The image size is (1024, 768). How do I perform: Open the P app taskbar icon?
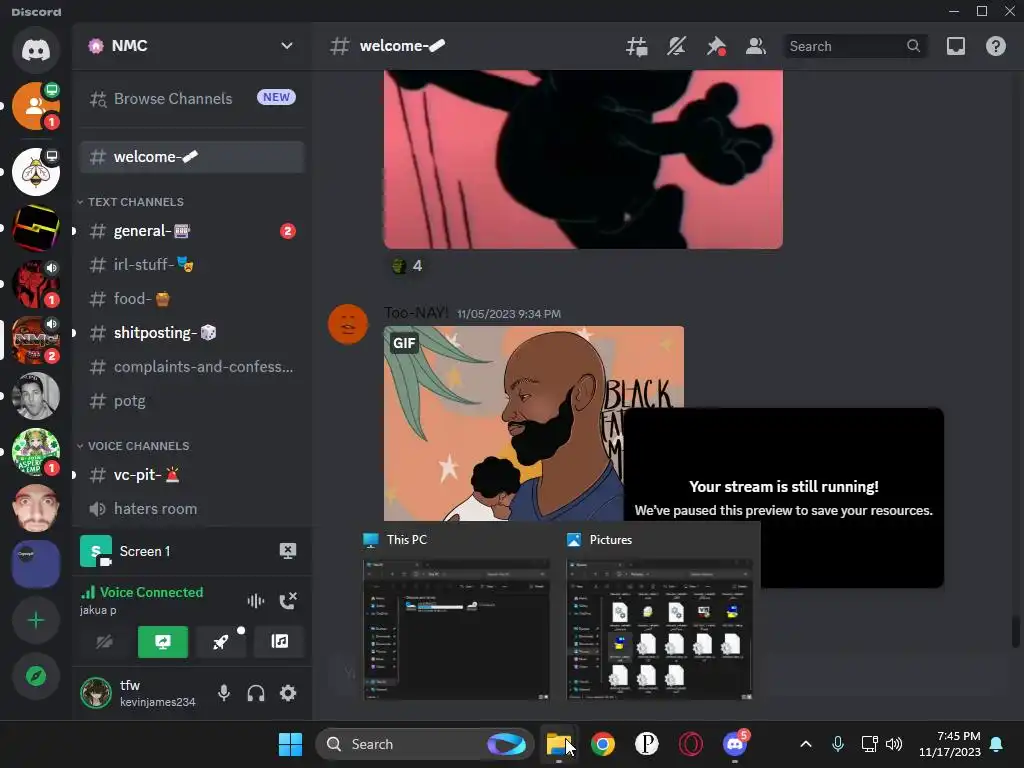click(x=647, y=744)
